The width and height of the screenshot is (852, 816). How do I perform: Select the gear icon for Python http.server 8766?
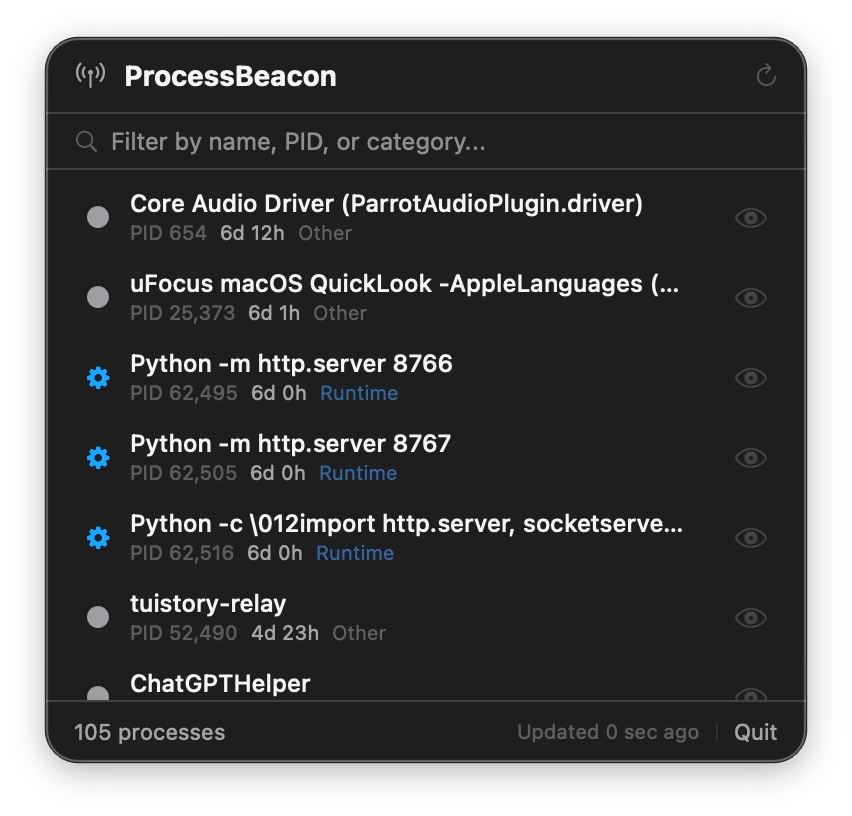coord(98,377)
